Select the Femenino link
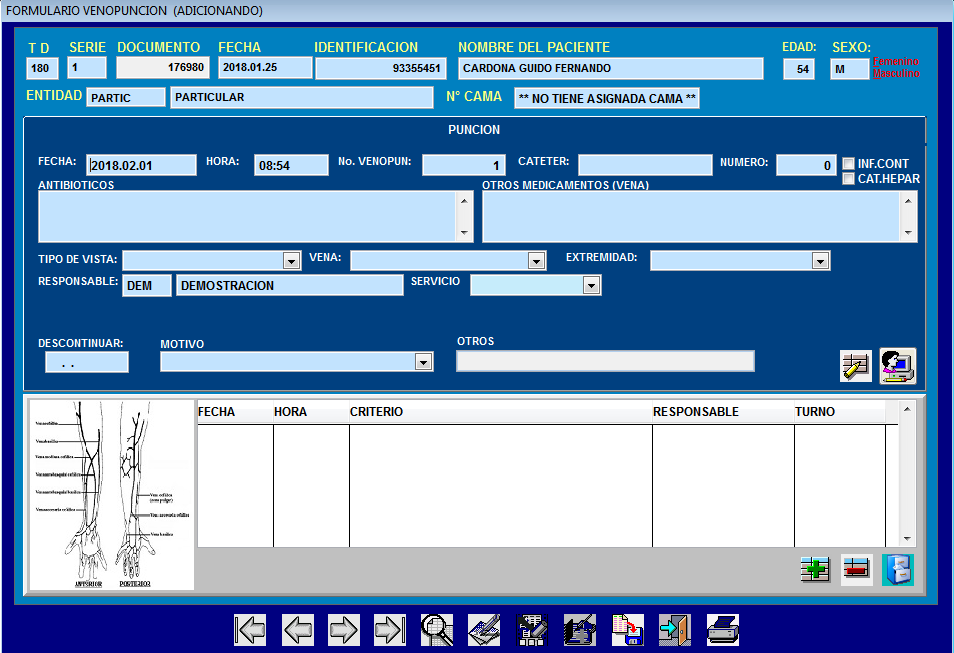Viewport: 954px width, 653px height. [896, 61]
